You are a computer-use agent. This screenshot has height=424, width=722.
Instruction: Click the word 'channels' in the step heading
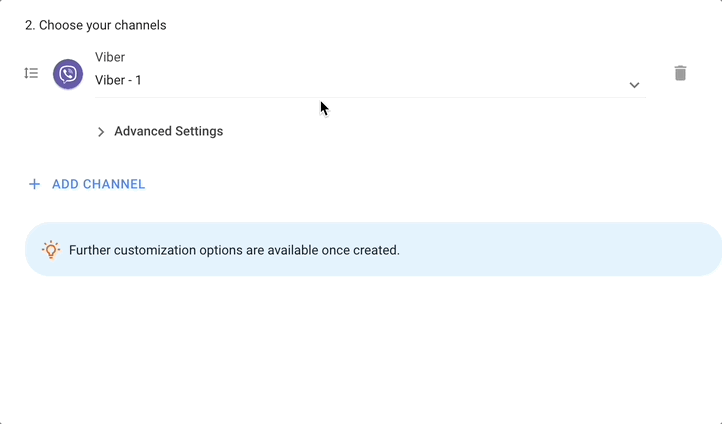139,25
